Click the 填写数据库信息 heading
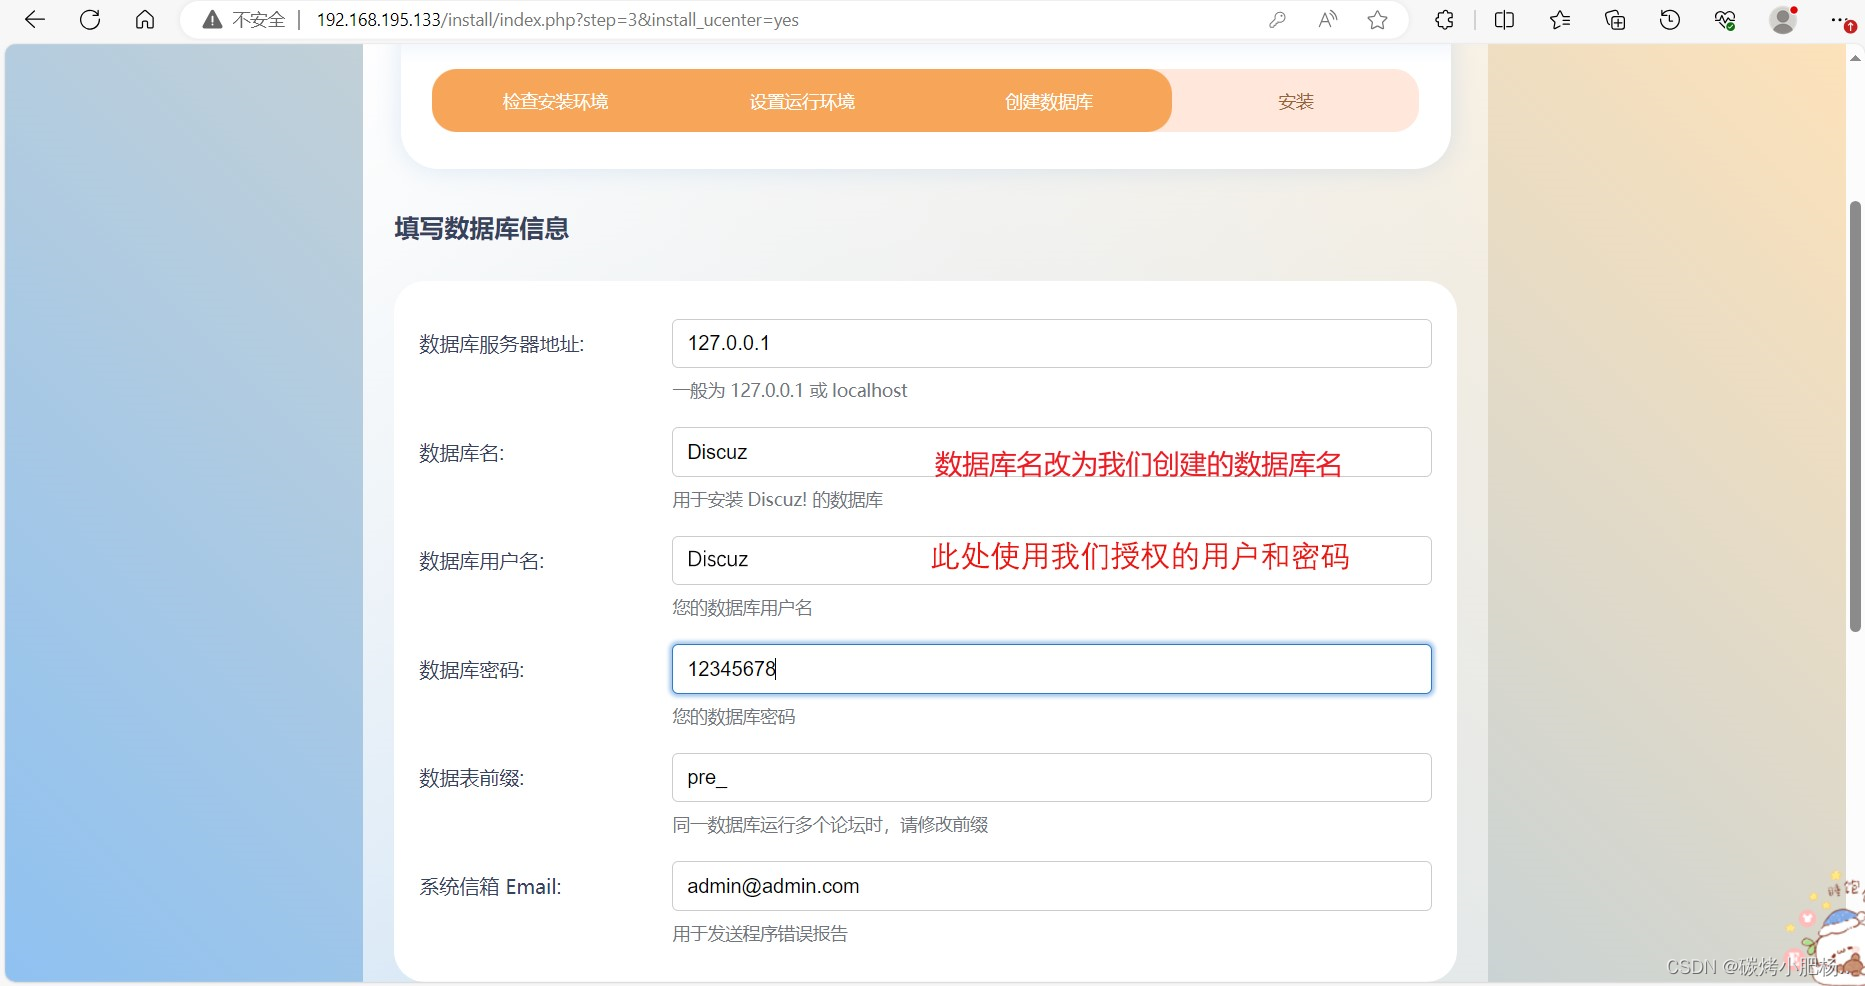Screen dimensions: 1865x986 click(x=481, y=229)
